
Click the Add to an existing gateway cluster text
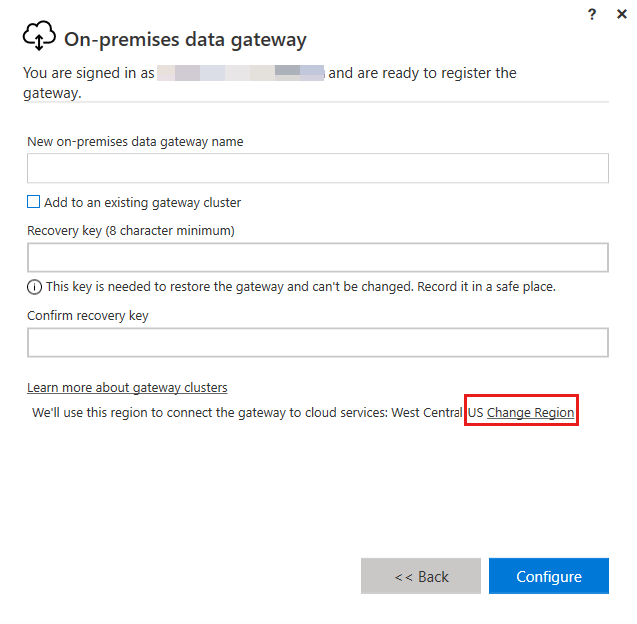coord(143,203)
